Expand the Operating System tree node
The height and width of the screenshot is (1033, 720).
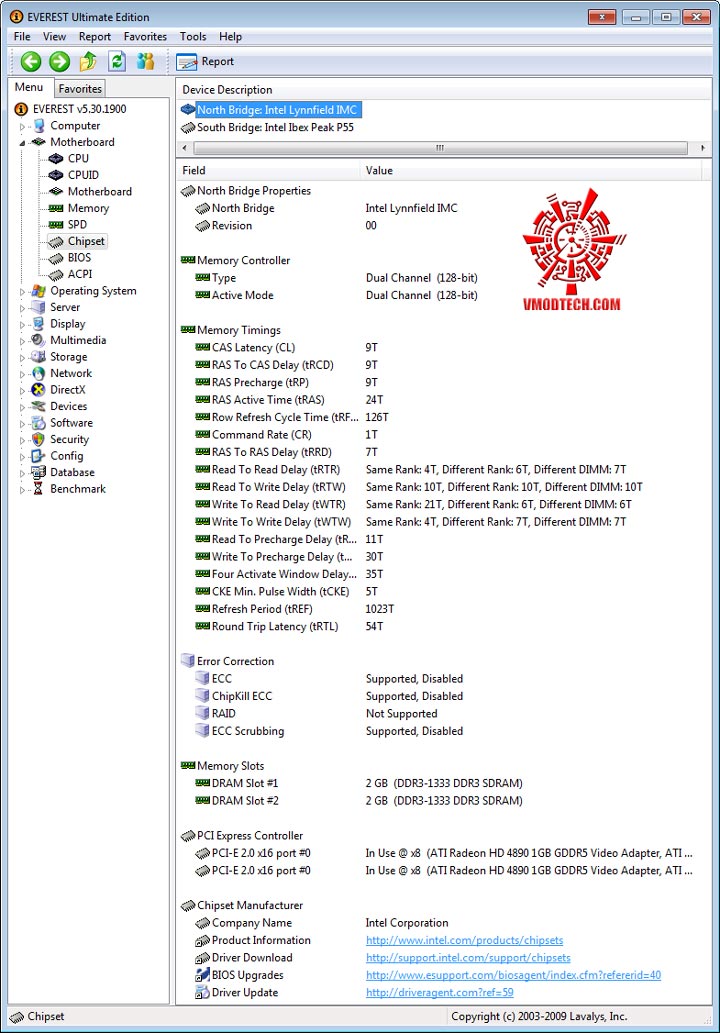pos(22,292)
